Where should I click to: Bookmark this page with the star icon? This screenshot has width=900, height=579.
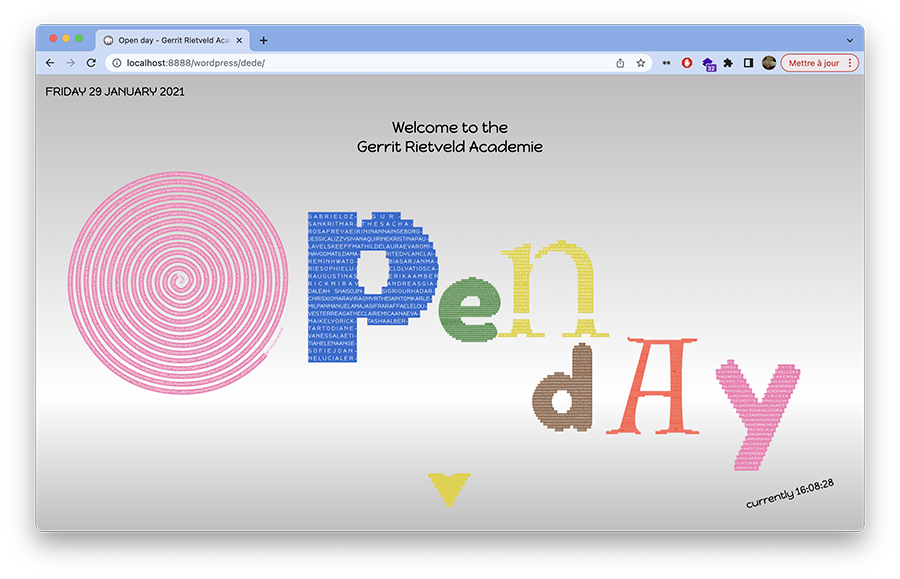641,63
